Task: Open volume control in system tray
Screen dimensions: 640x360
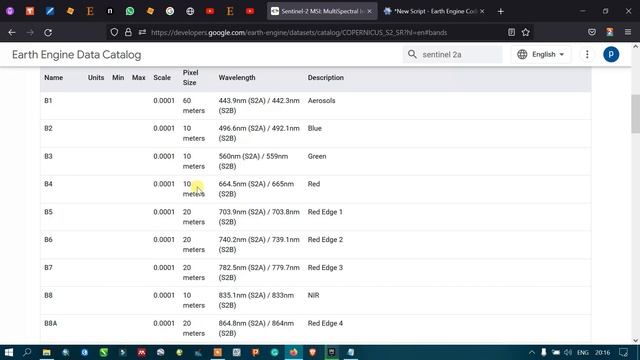Action: point(568,352)
